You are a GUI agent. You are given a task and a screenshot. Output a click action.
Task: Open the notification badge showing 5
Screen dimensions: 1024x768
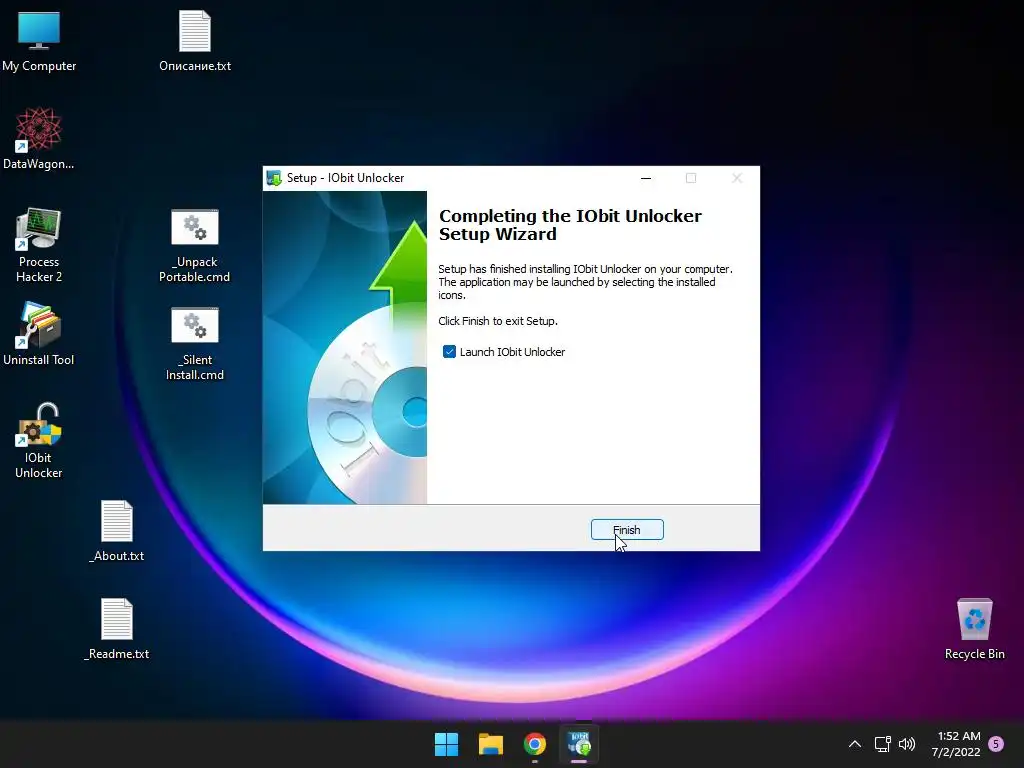coord(996,744)
